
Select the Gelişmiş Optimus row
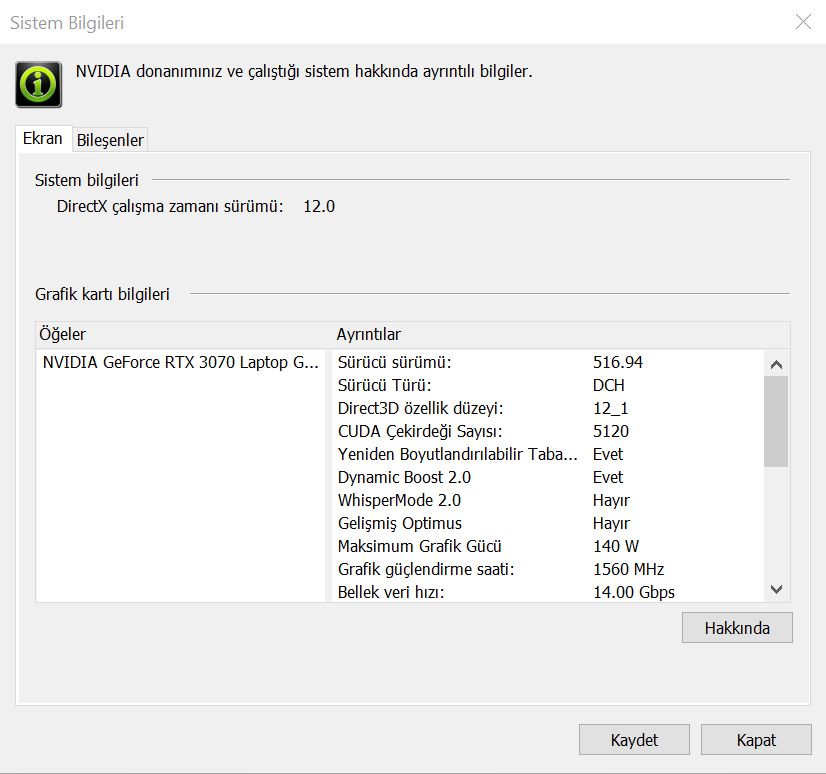[548, 523]
